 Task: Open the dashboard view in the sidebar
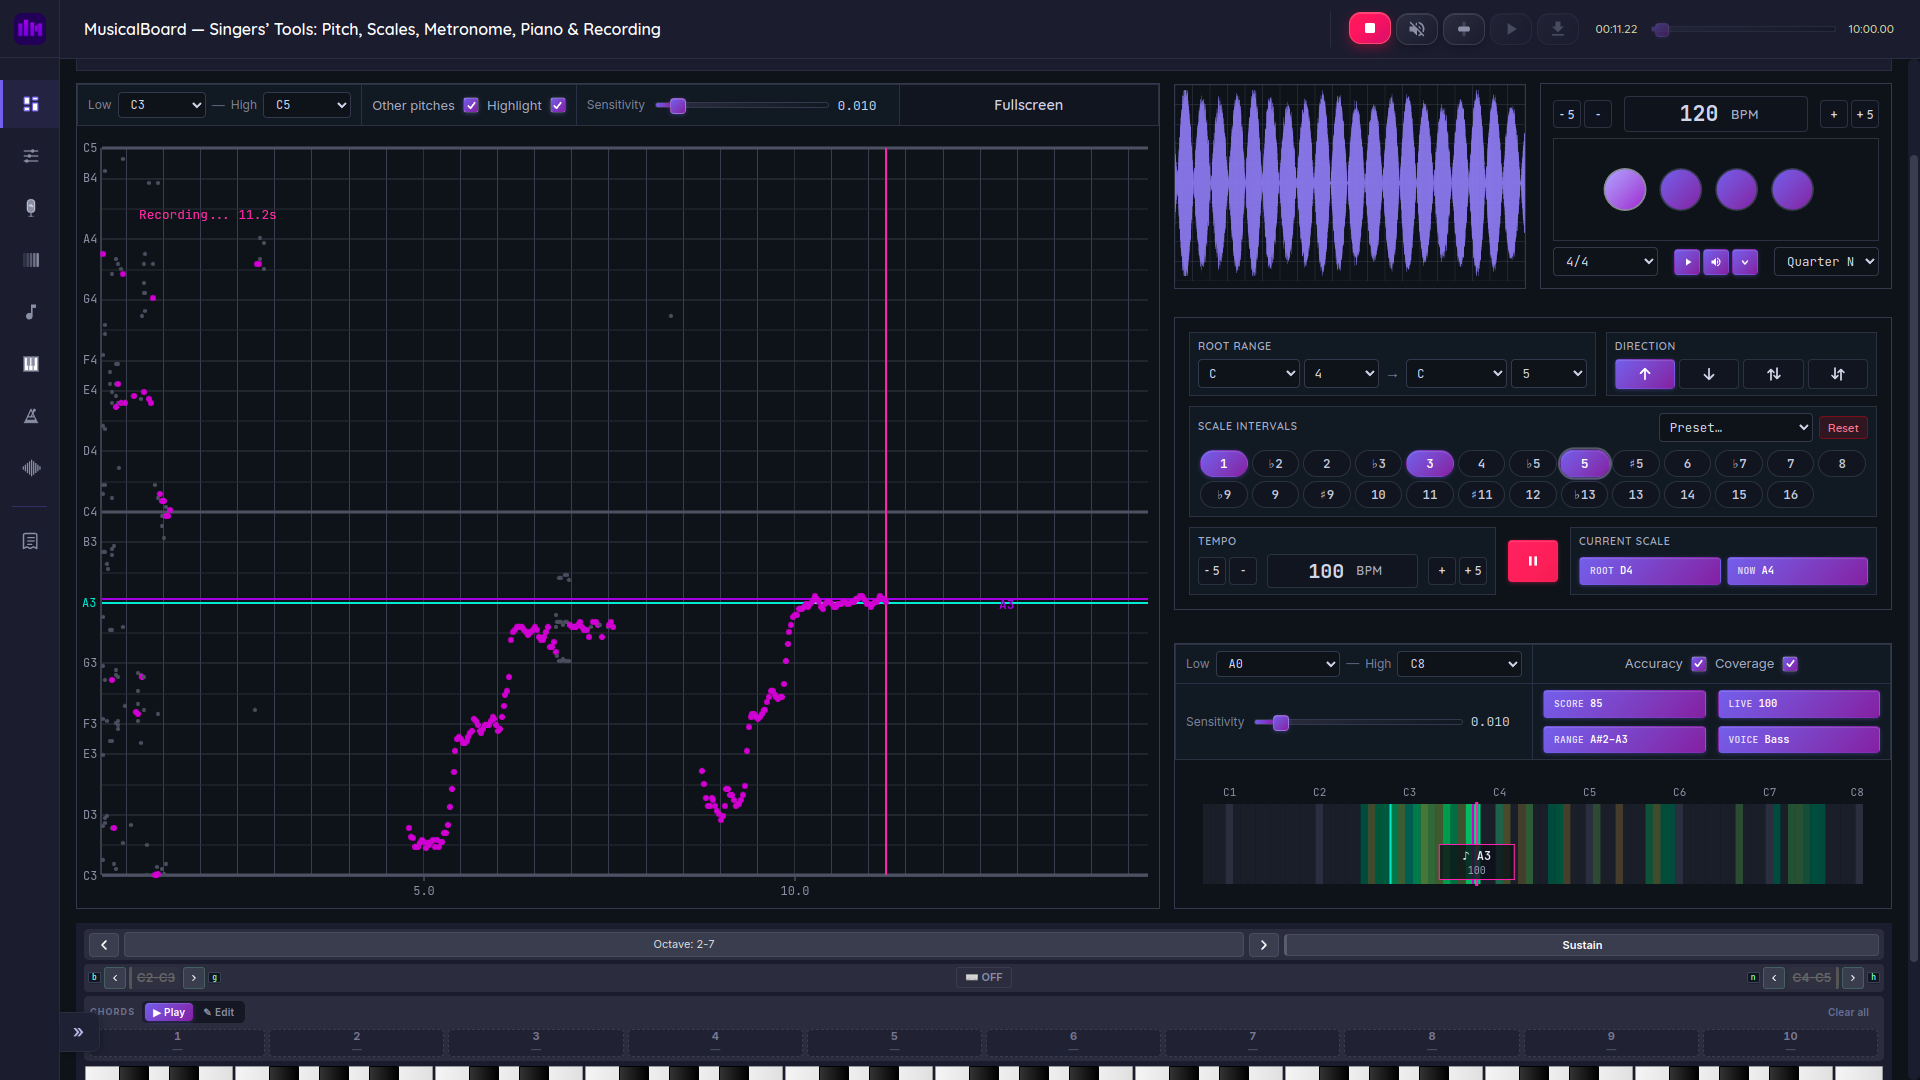pyautogui.click(x=31, y=104)
